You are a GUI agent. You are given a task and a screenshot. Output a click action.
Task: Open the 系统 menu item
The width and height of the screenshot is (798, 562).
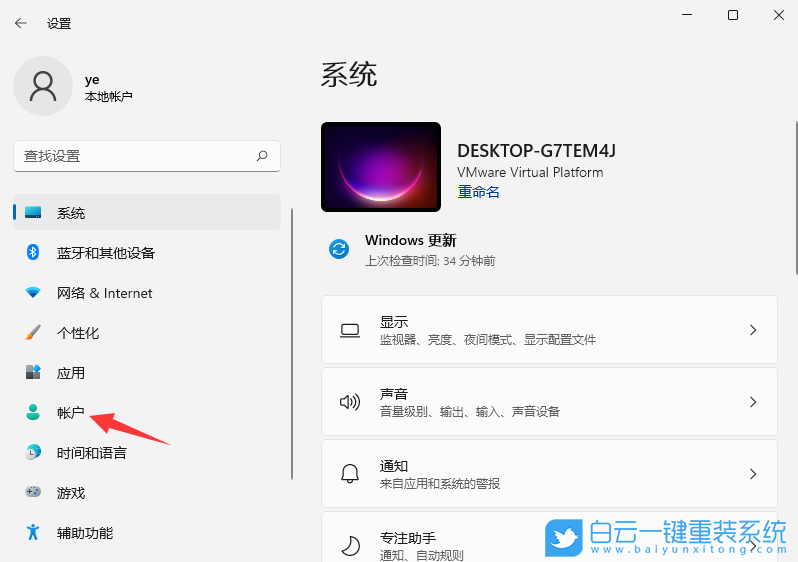pos(147,212)
